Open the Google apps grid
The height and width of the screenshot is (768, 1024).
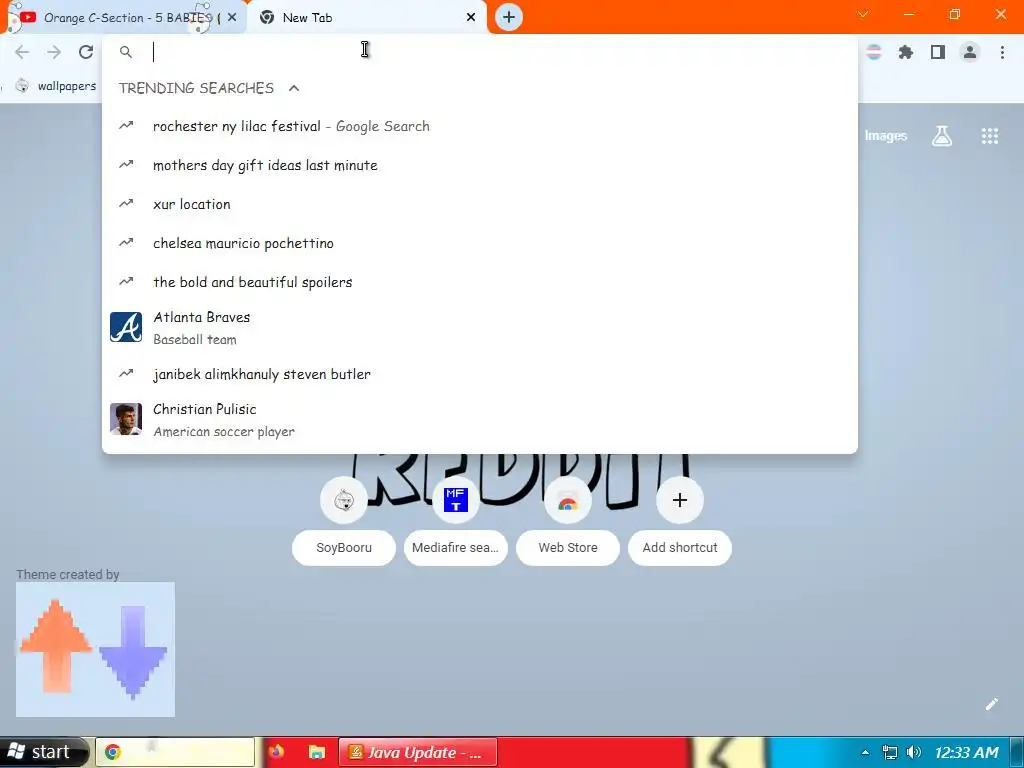(x=989, y=136)
